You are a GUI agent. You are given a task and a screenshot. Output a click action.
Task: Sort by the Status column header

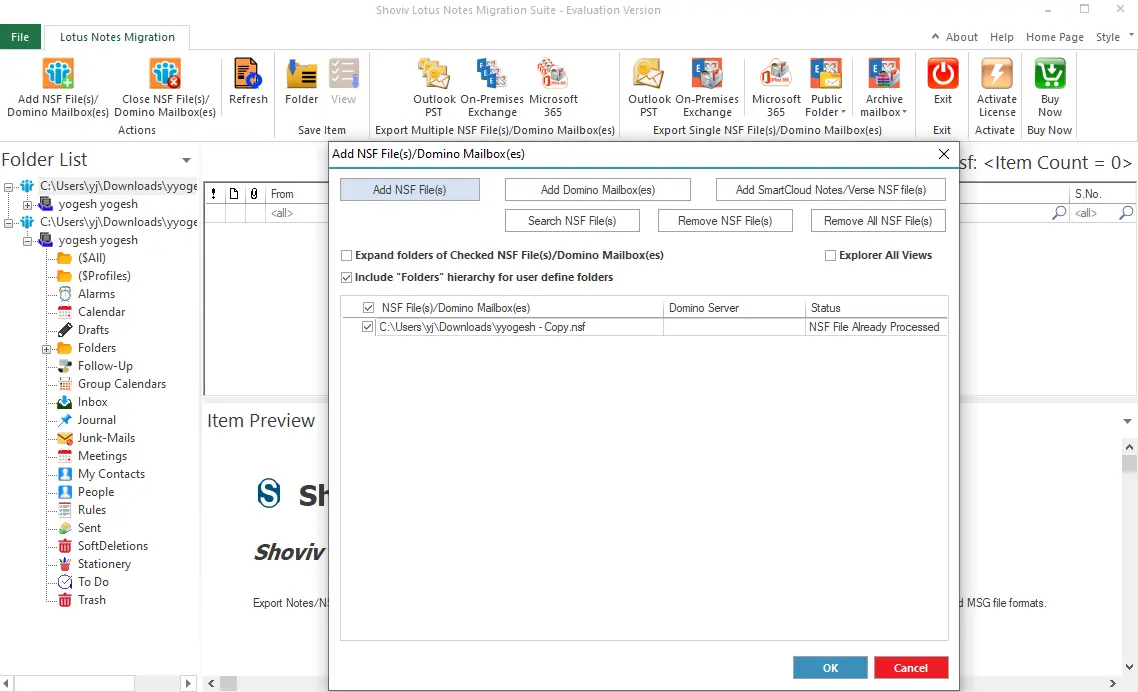[x=876, y=308]
